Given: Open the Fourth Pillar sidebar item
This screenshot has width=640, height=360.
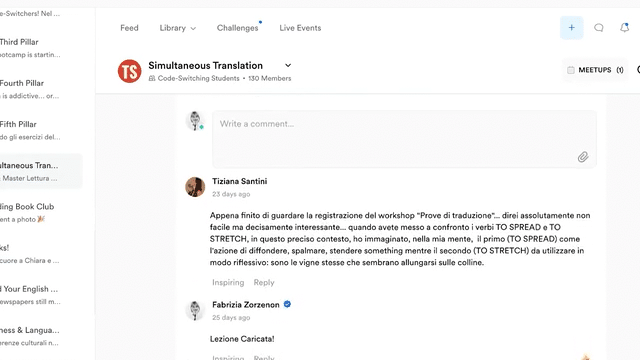Looking at the screenshot, I should coord(31,89).
